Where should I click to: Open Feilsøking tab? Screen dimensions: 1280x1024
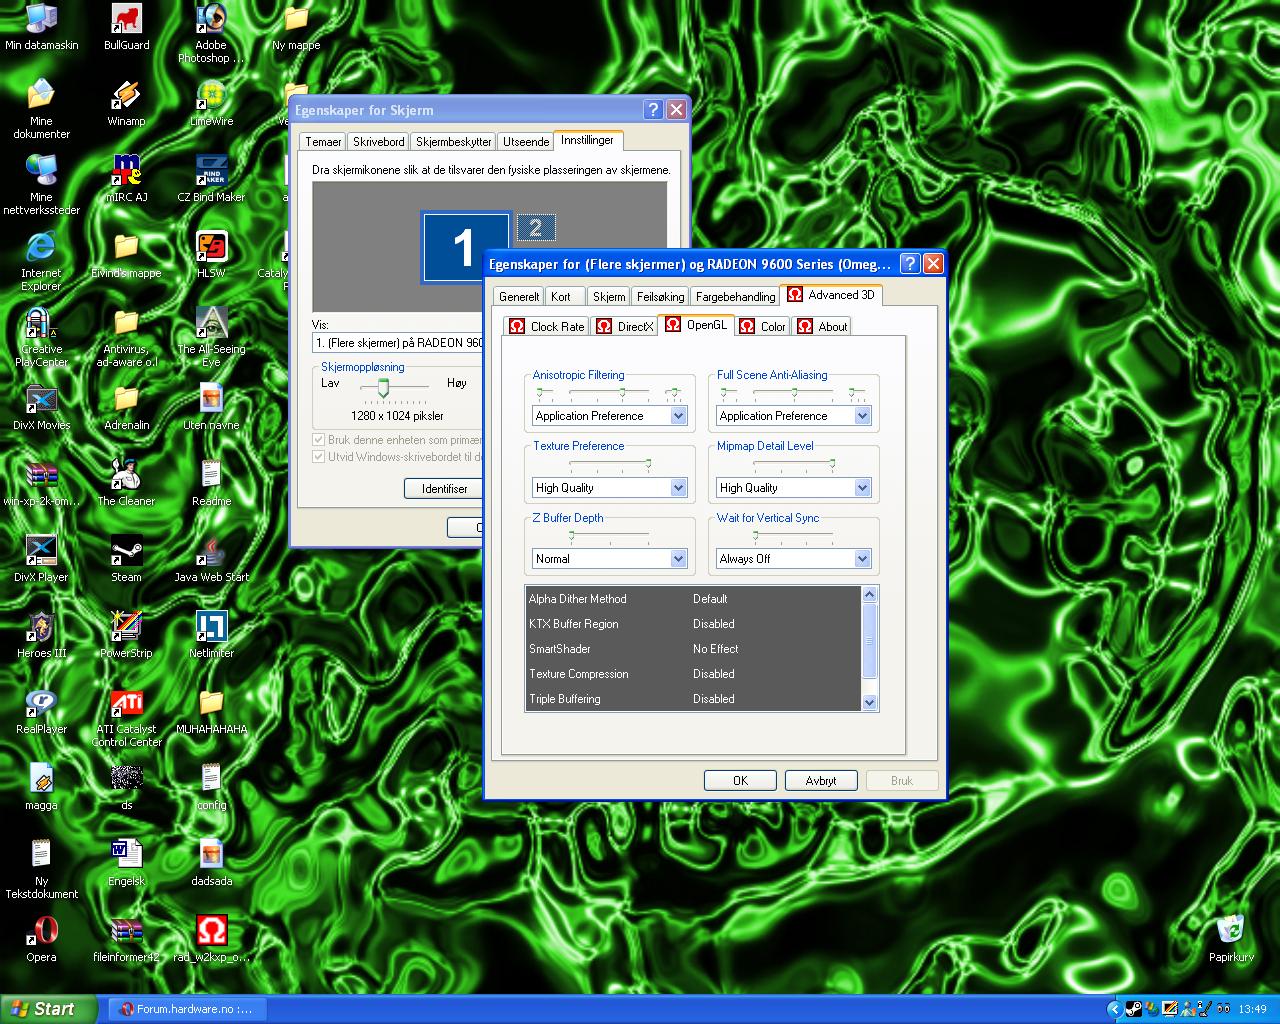point(661,296)
